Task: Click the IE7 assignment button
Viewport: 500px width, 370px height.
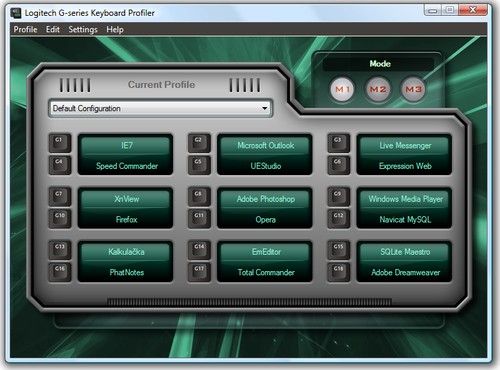Action: (126, 145)
